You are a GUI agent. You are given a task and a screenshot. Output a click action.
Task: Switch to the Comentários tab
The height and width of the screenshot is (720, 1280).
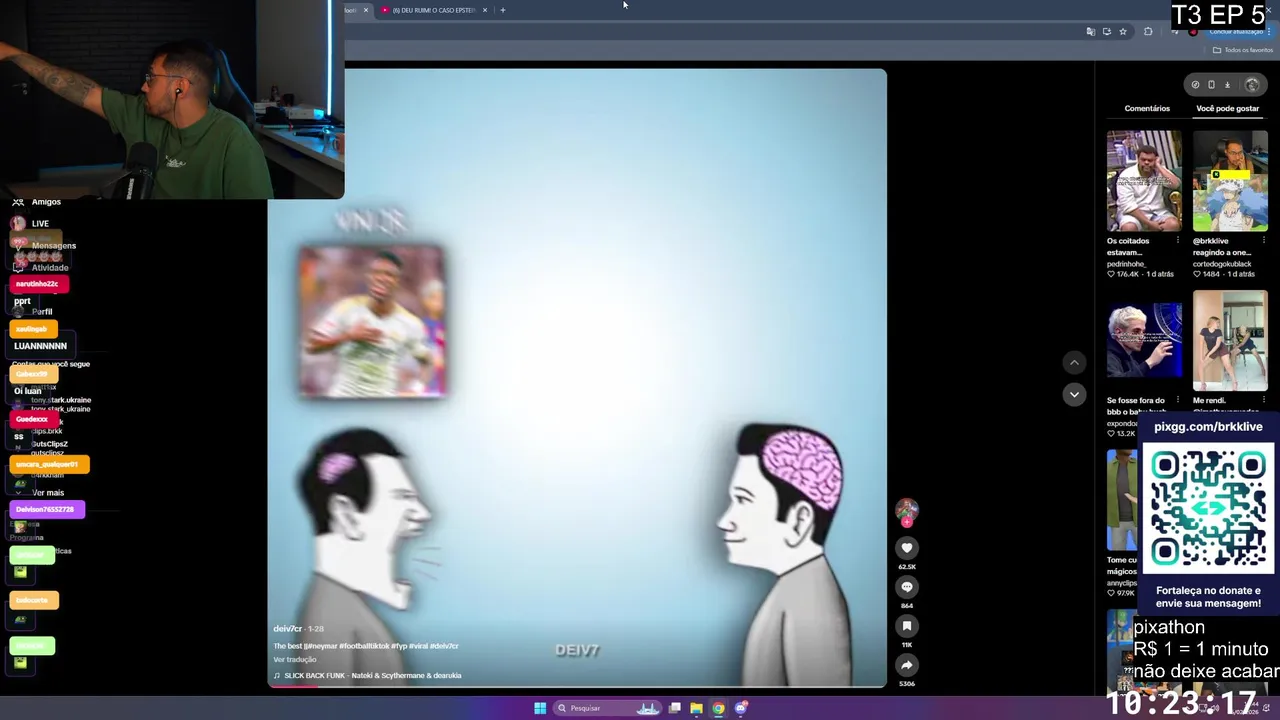[x=1147, y=108]
